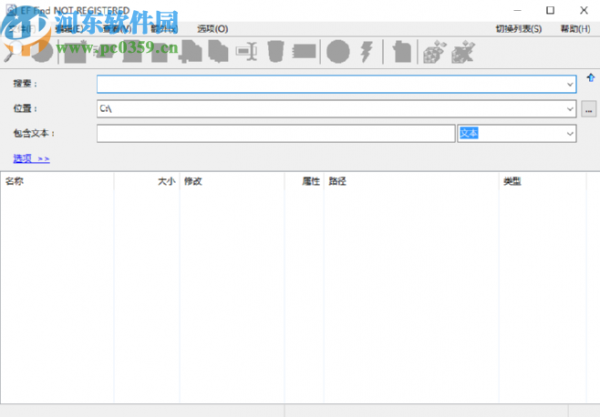The image size is (600, 417).
Task: Click the lightning bolt toolbar icon
Action: pos(367,49)
